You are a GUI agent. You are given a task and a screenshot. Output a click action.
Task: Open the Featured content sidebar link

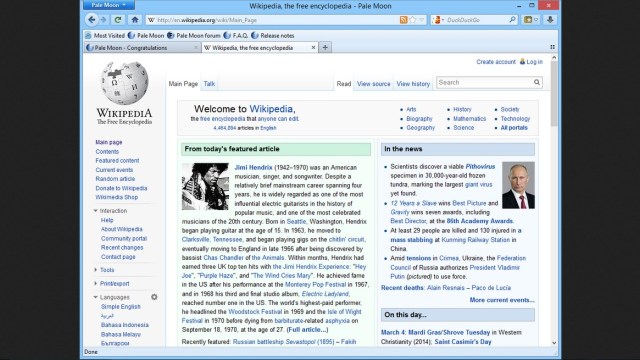(117, 160)
